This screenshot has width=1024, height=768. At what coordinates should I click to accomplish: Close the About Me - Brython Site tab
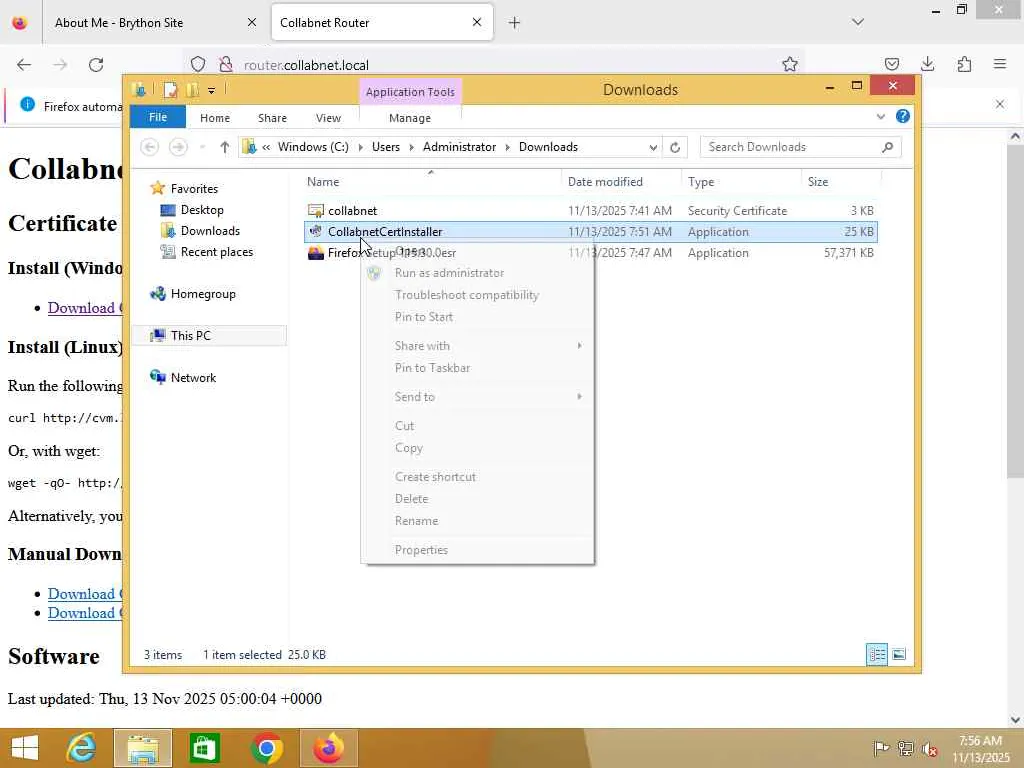click(252, 22)
